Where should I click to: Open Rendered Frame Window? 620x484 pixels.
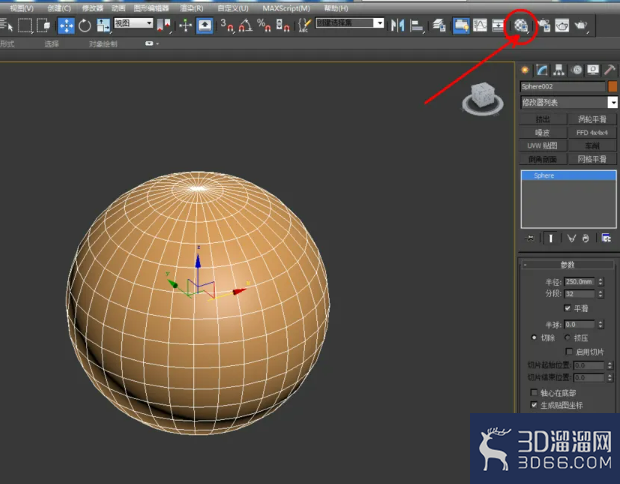(562, 26)
